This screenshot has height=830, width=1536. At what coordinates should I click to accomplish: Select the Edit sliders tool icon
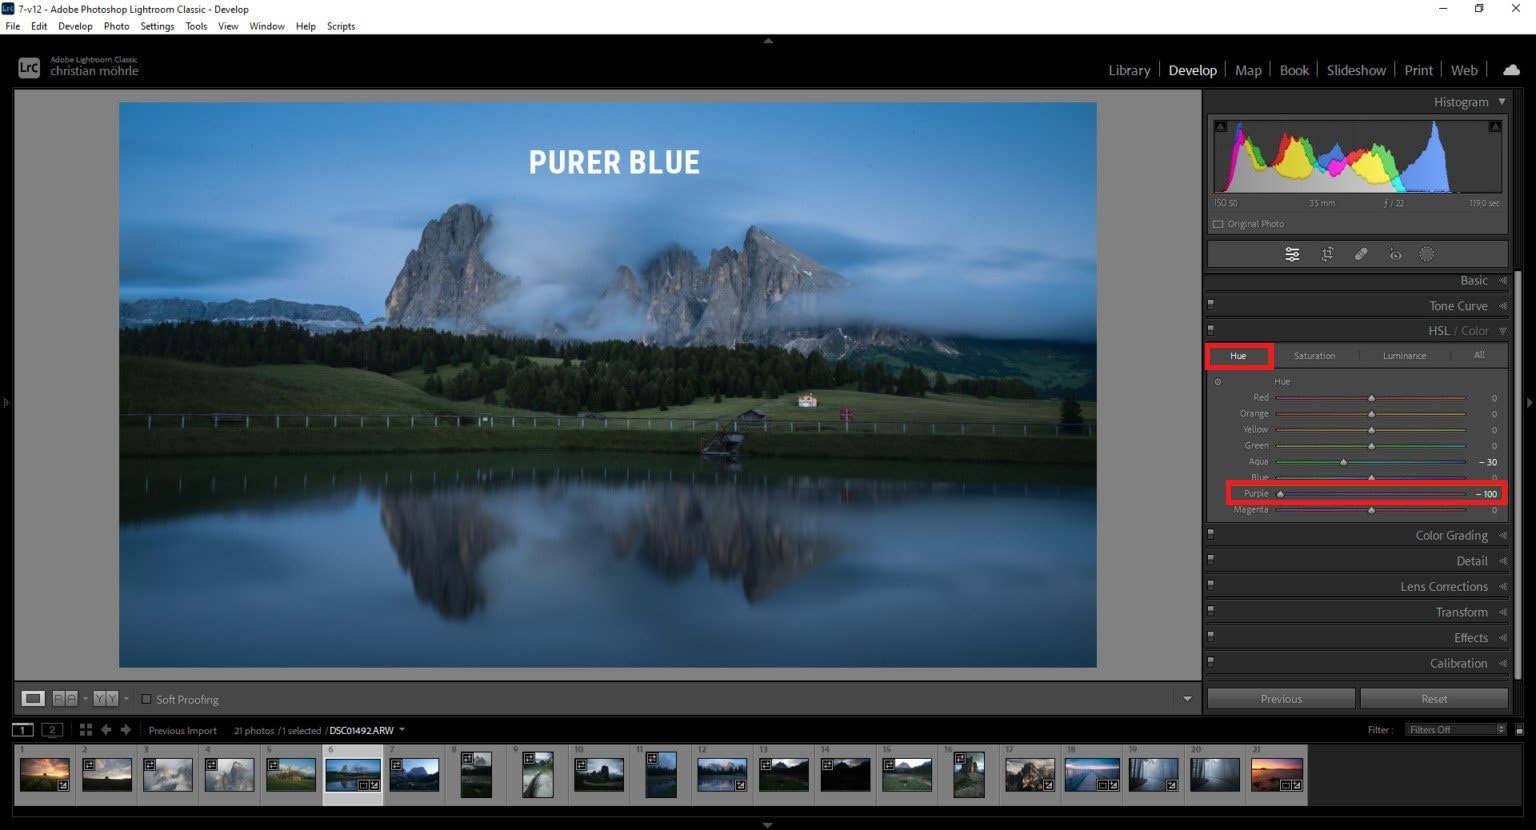tap(1292, 254)
